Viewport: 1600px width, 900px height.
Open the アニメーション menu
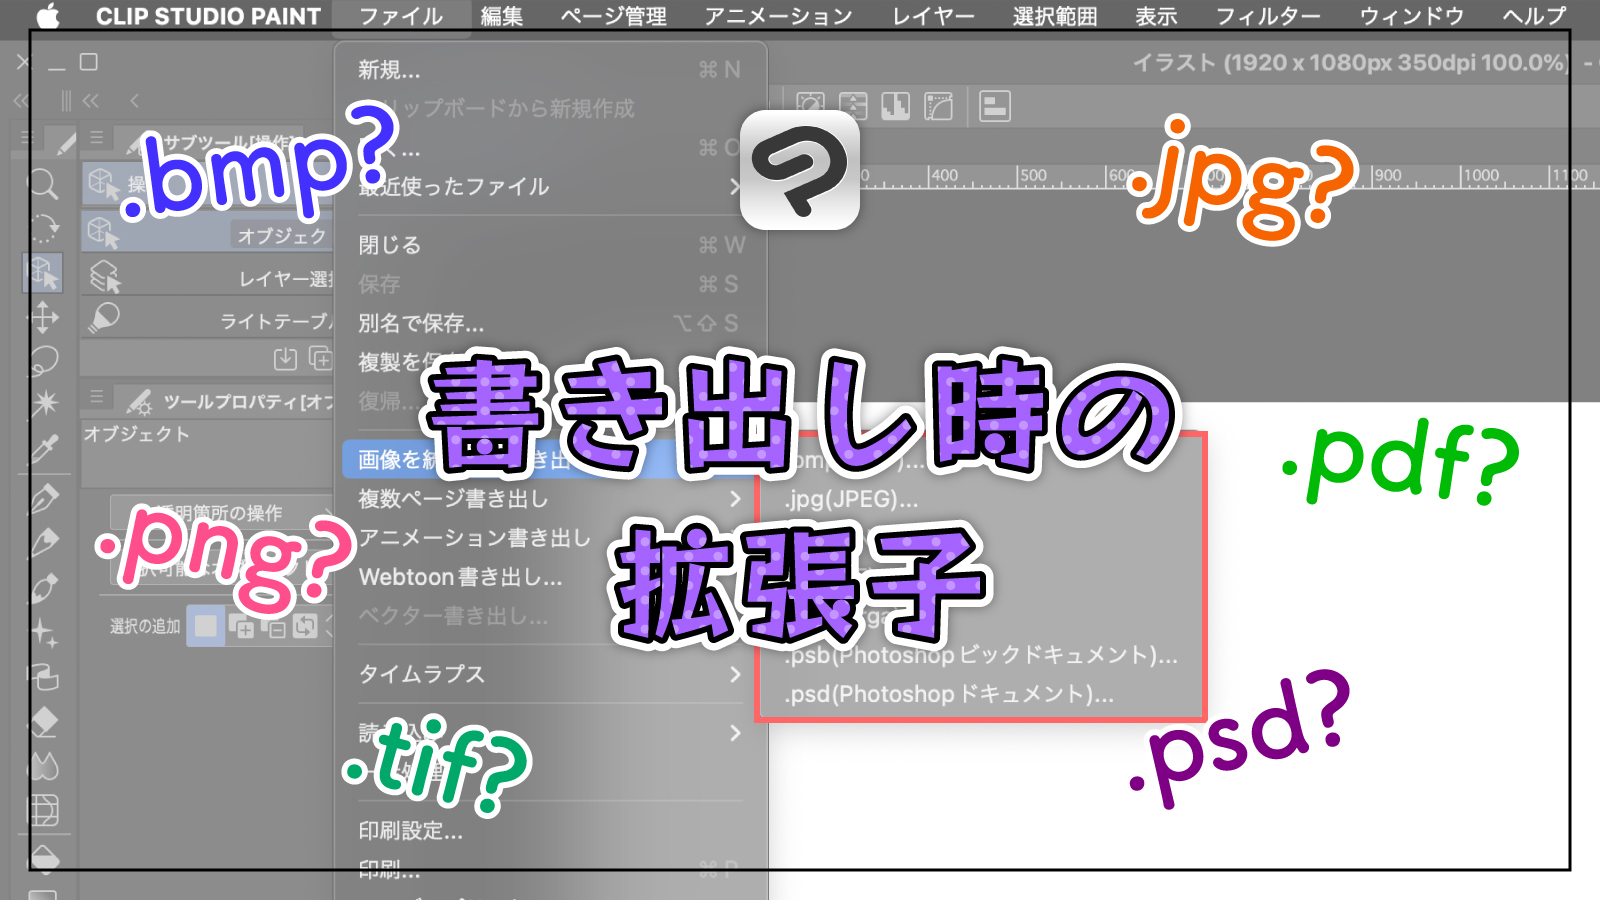click(x=778, y=16)
